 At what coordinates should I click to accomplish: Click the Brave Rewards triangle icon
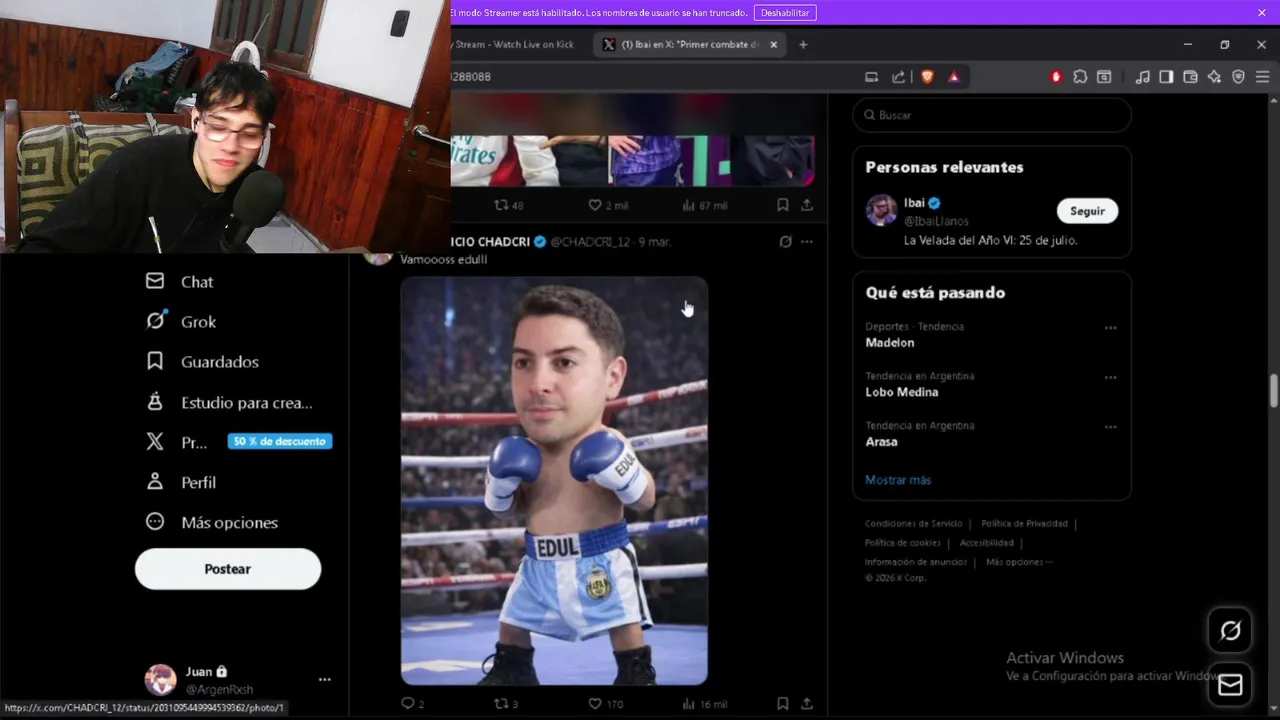click(x=954, y=77)
